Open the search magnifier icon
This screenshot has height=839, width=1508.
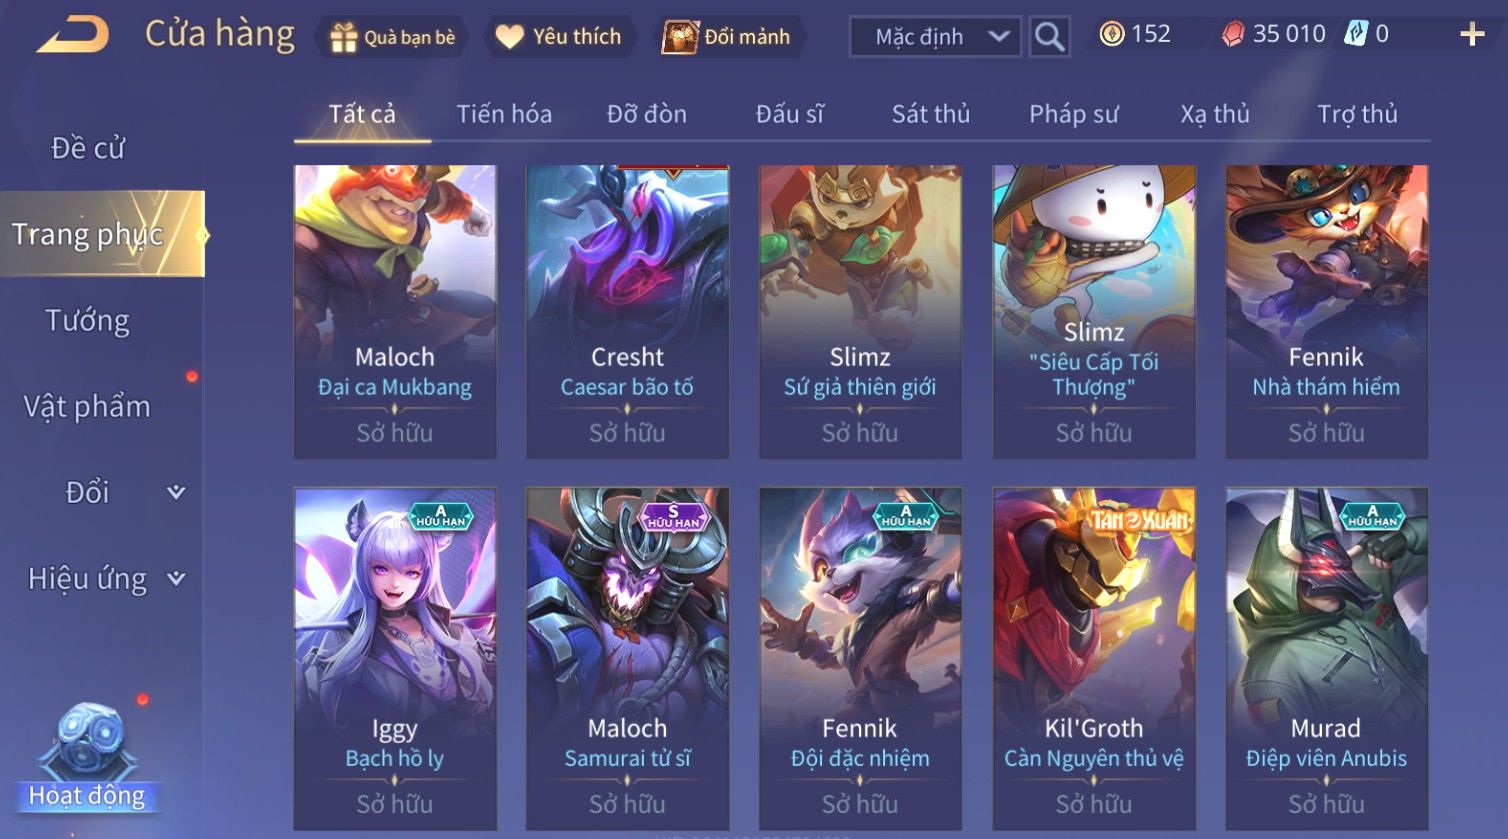pyautogui.click(x=1049, y=37)
